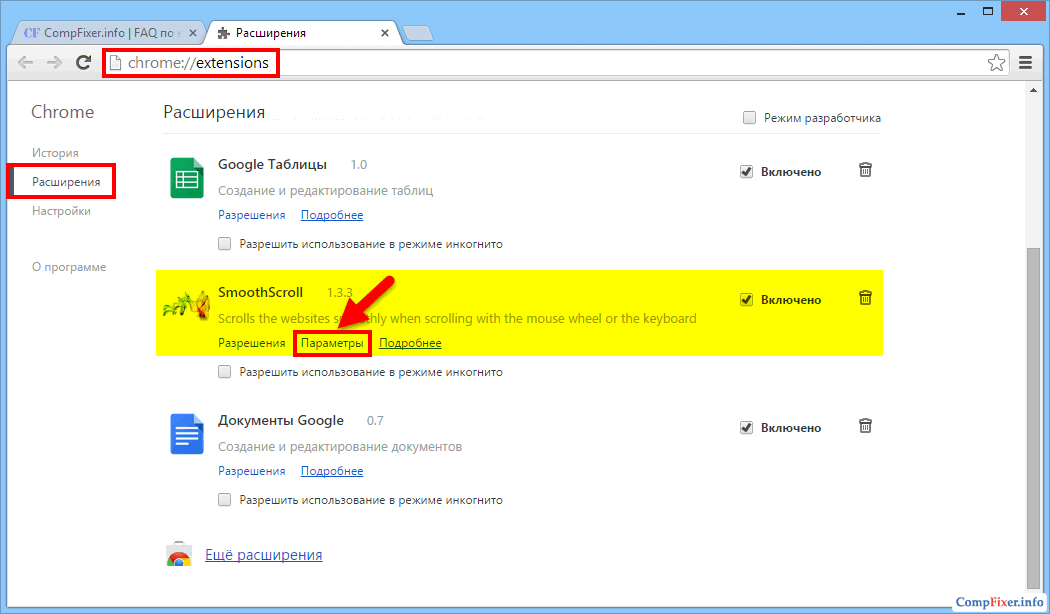Open Подробнее for SmoothScroll

pos(410,343)
